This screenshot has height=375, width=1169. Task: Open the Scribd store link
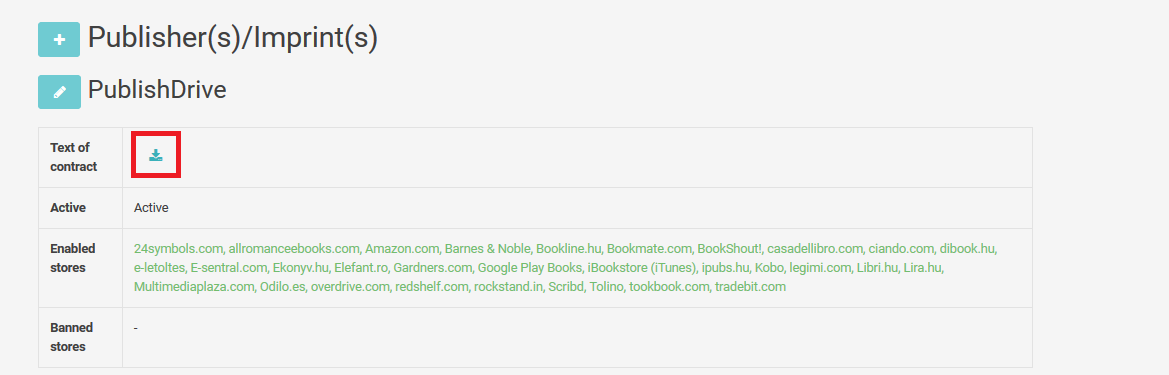tap(566, 287)
